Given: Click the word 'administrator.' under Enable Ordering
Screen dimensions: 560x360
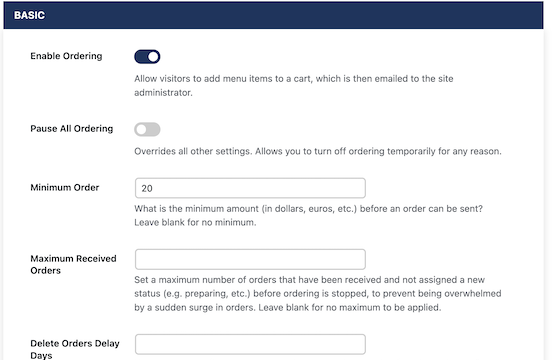Looking at the screenshot, I should coord(163,92).
